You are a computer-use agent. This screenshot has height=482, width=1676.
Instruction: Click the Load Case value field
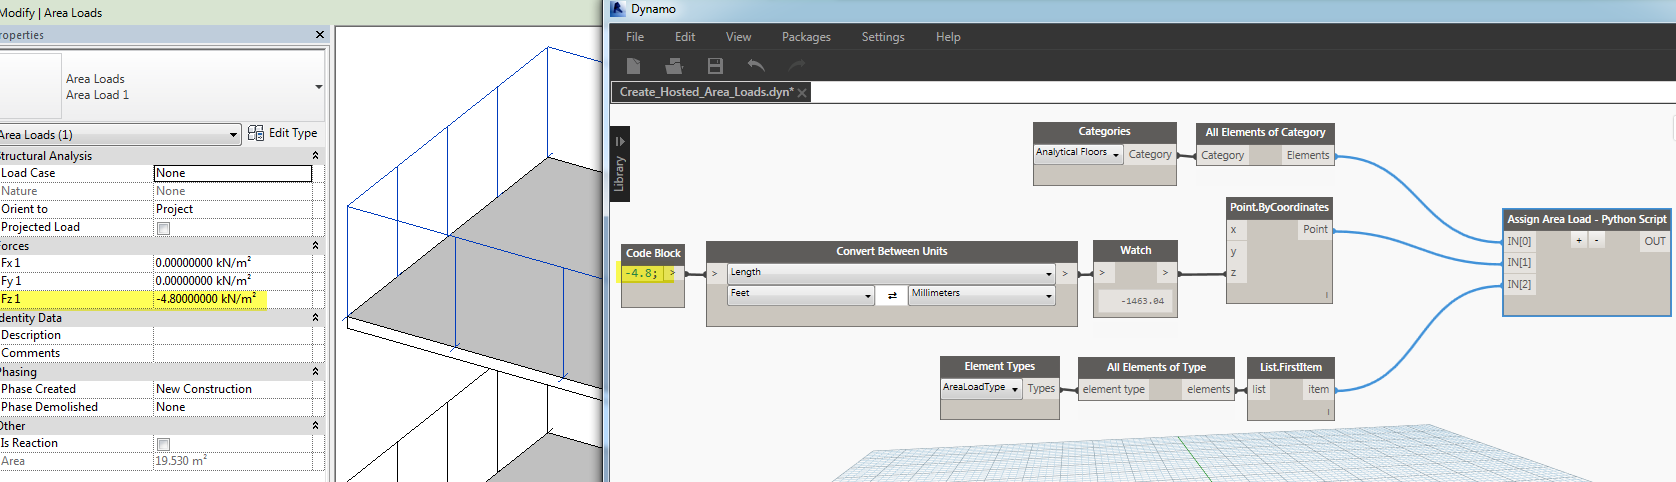[x=233, y=173]
